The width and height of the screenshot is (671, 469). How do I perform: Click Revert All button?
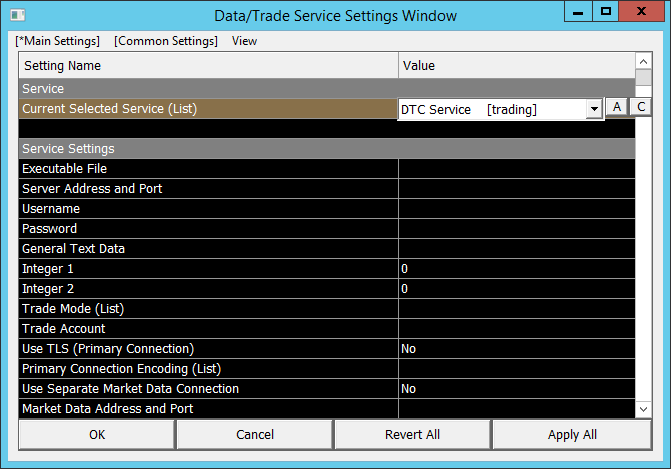tap(412, 435)
